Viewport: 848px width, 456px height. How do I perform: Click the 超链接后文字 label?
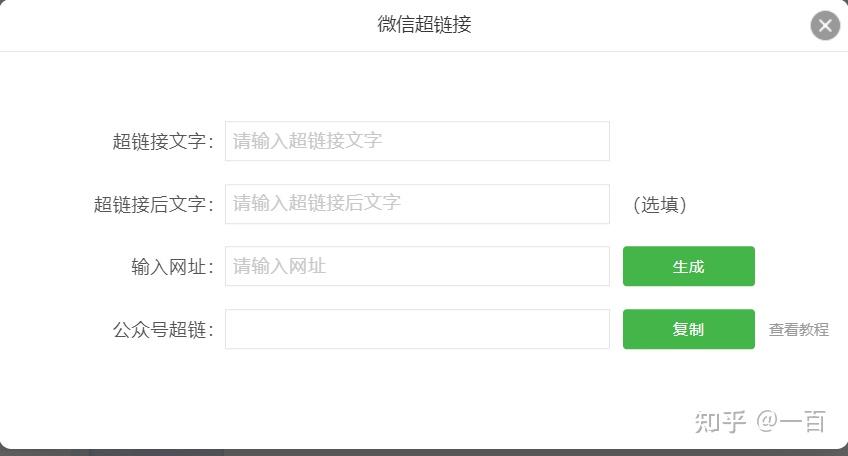(x=153, y=205)
